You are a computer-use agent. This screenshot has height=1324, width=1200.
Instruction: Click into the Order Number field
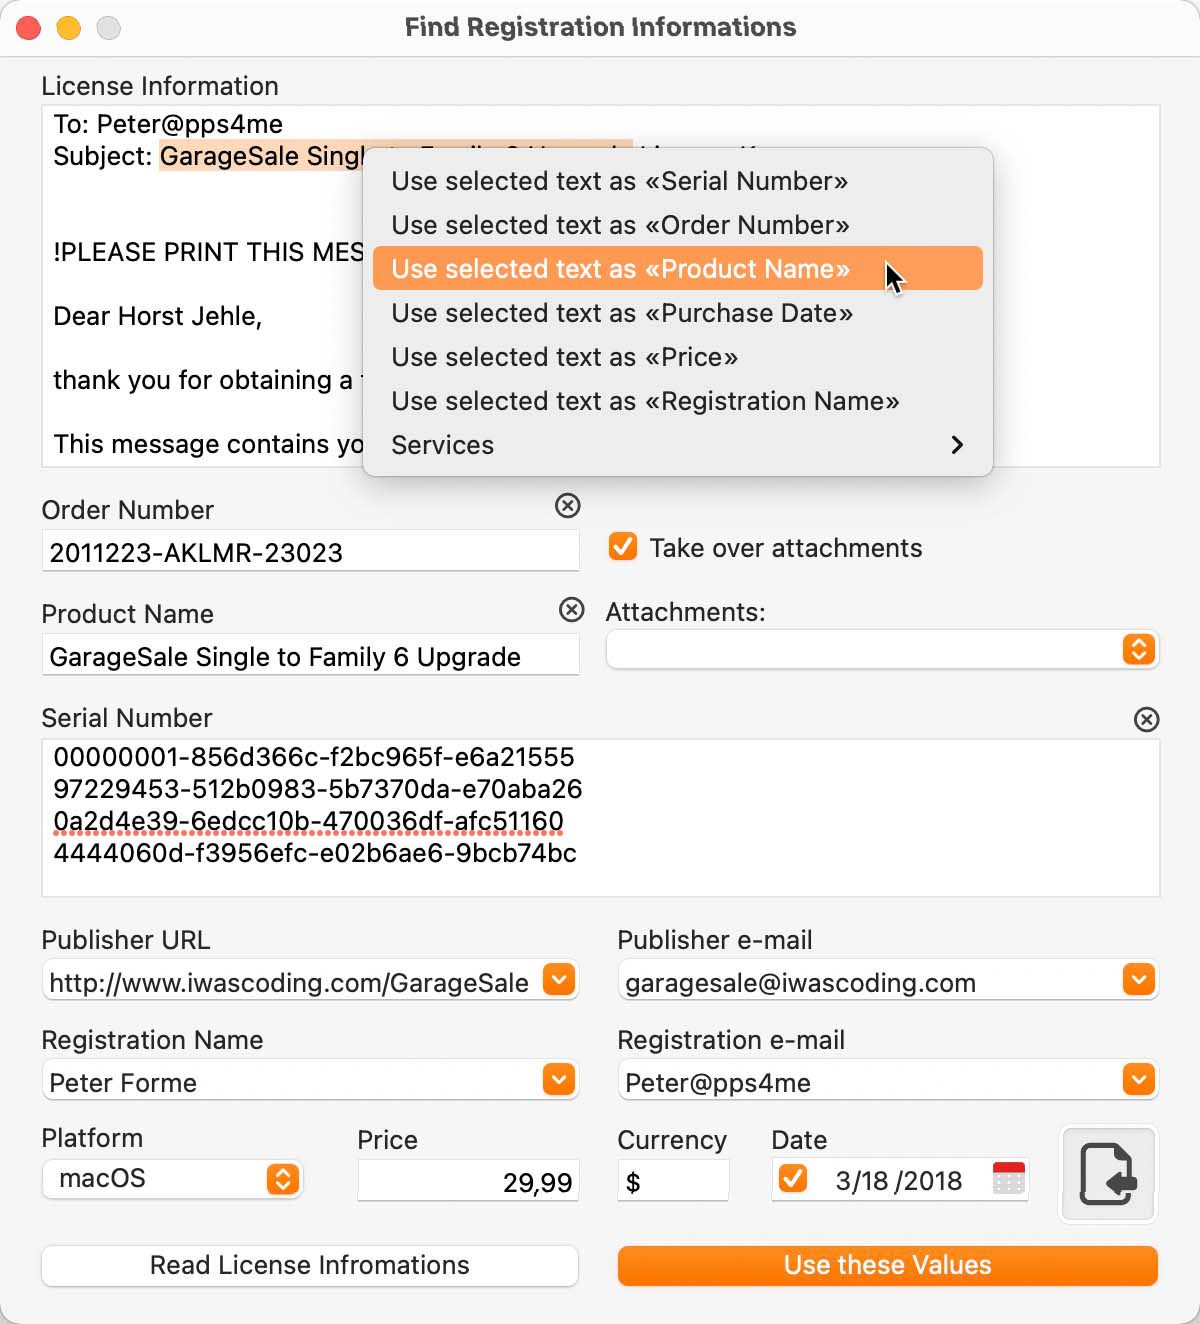310,552
